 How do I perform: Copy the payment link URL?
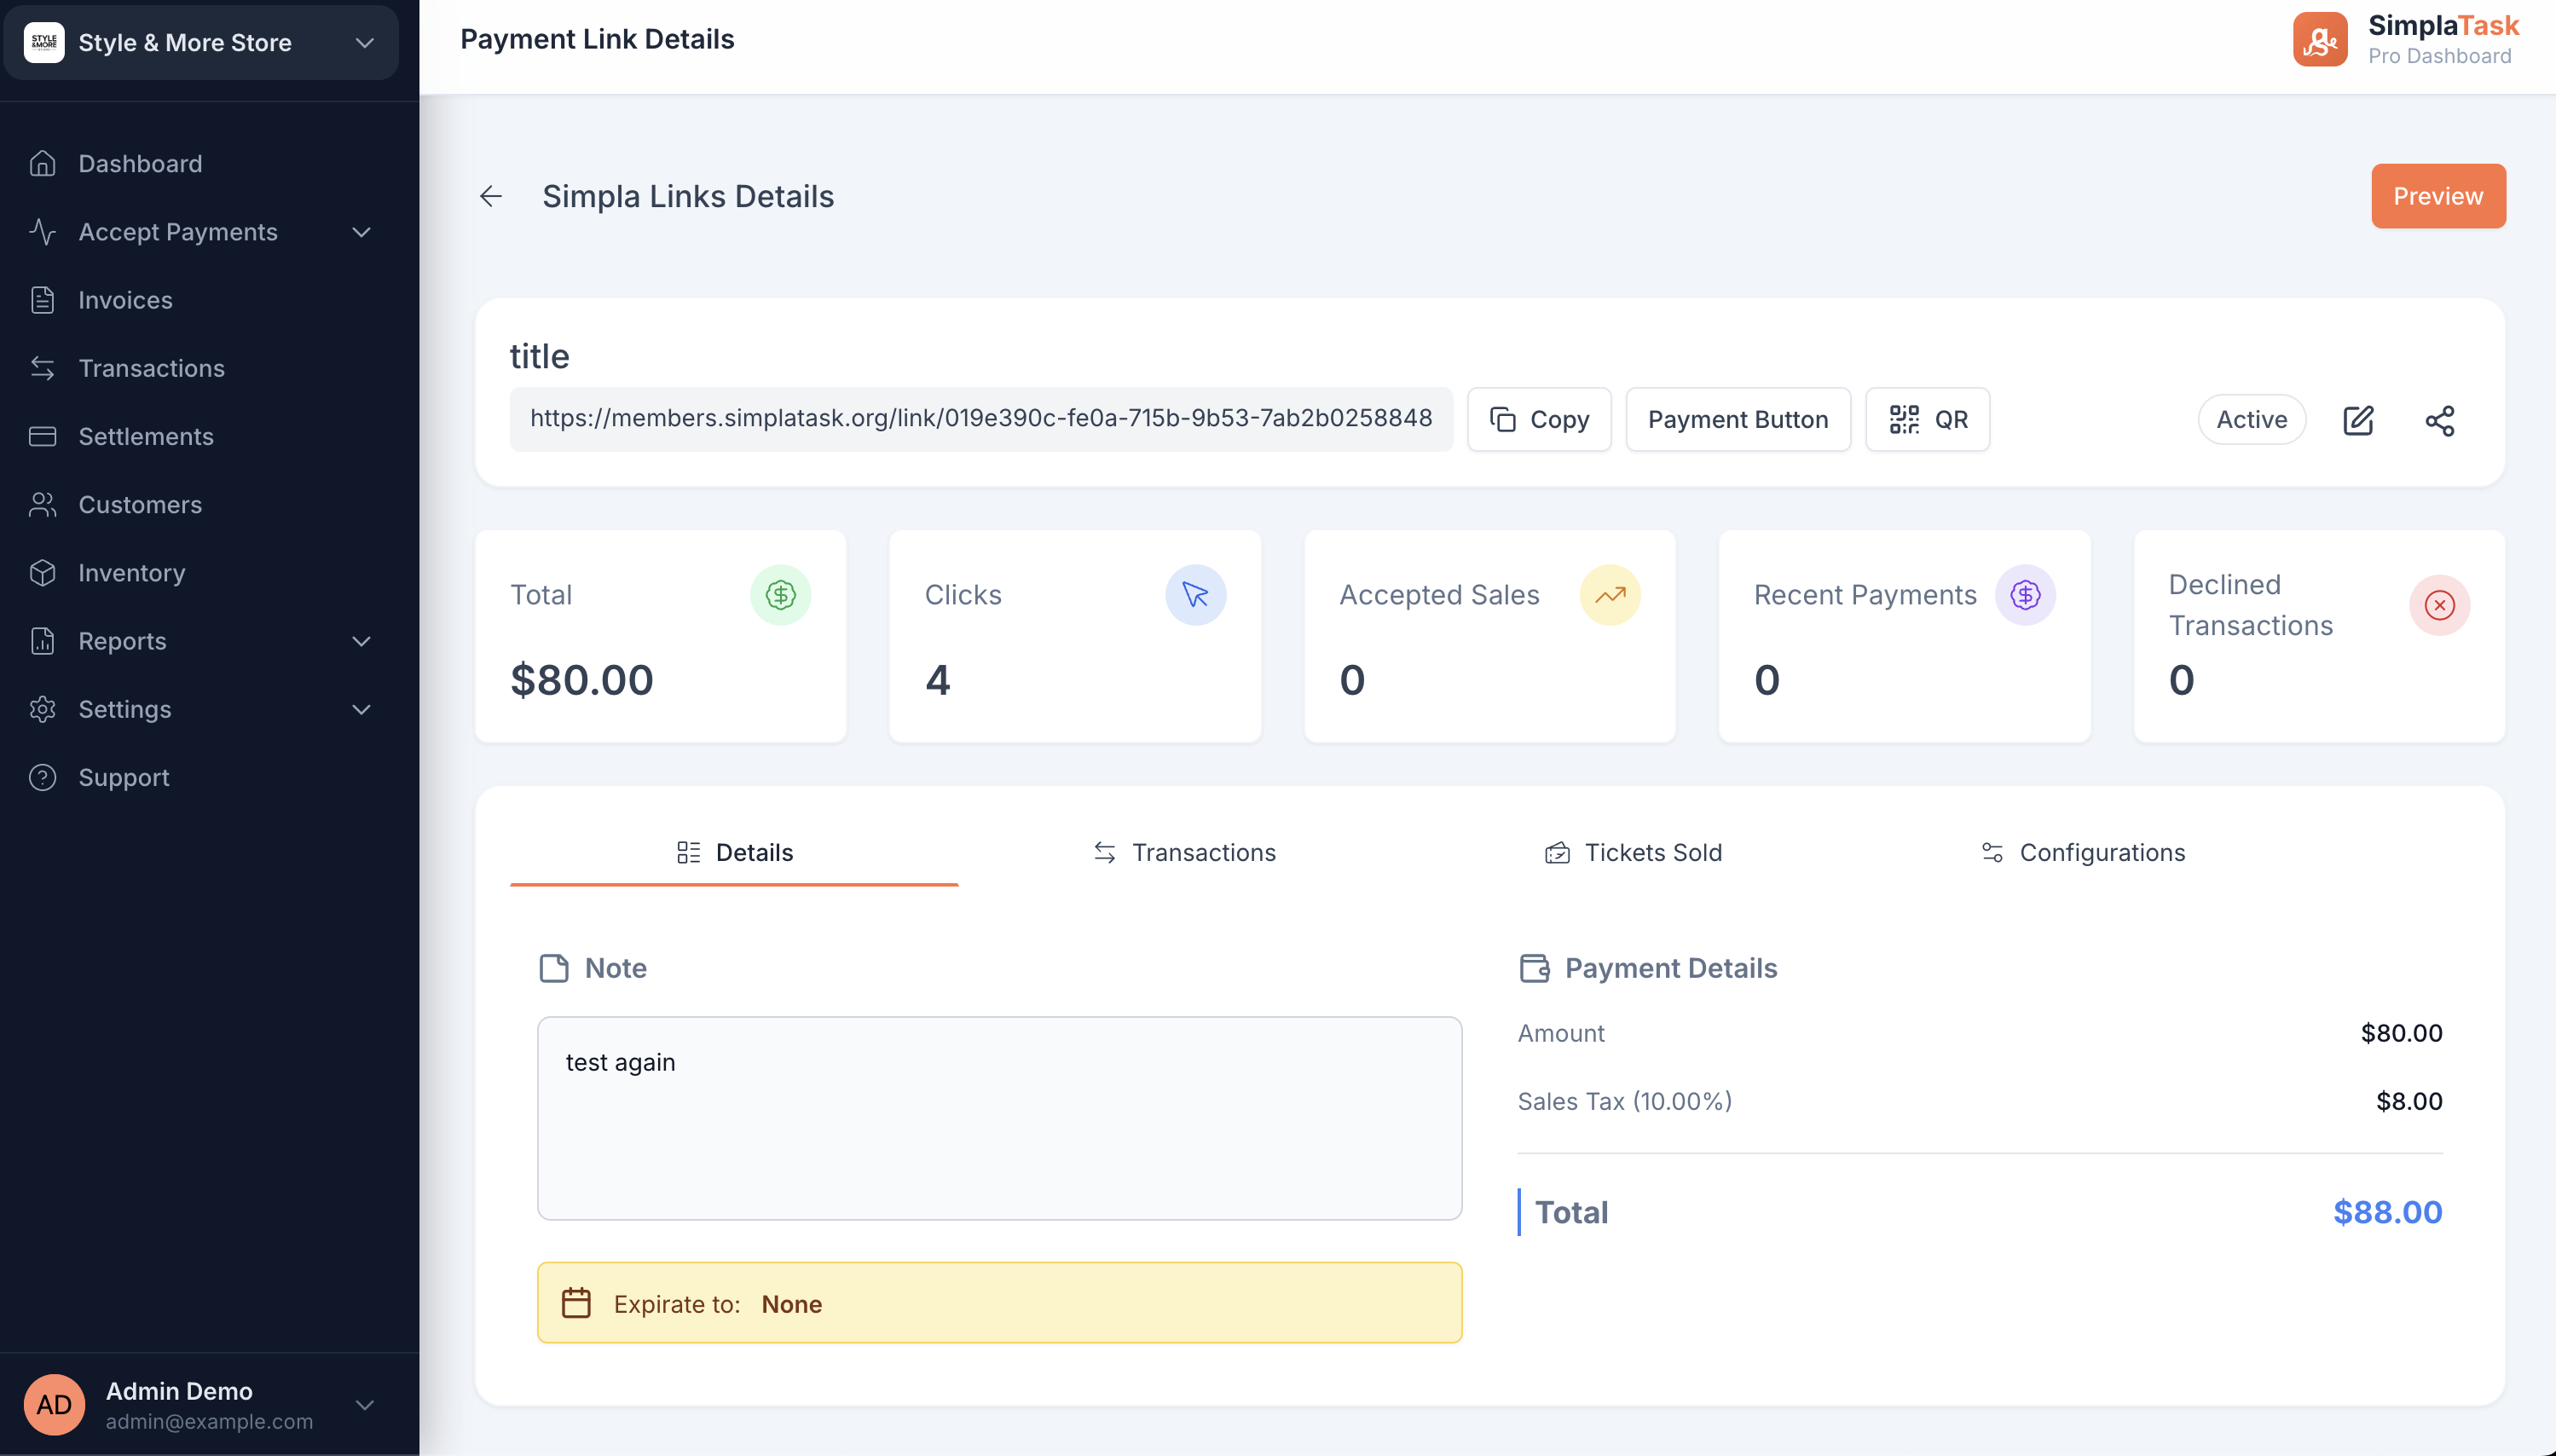tap(1539, 420)
